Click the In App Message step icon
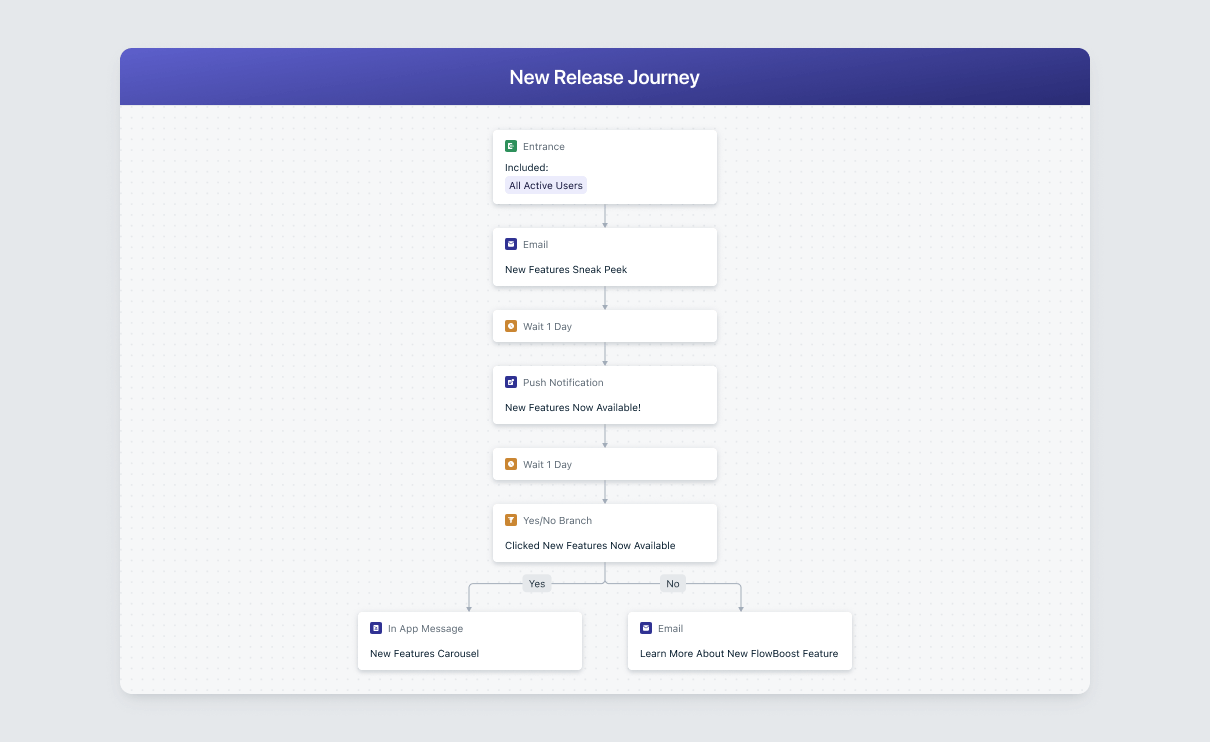Image resolution: width=1210 pixels, height=742 pixels. pos(376,628)
